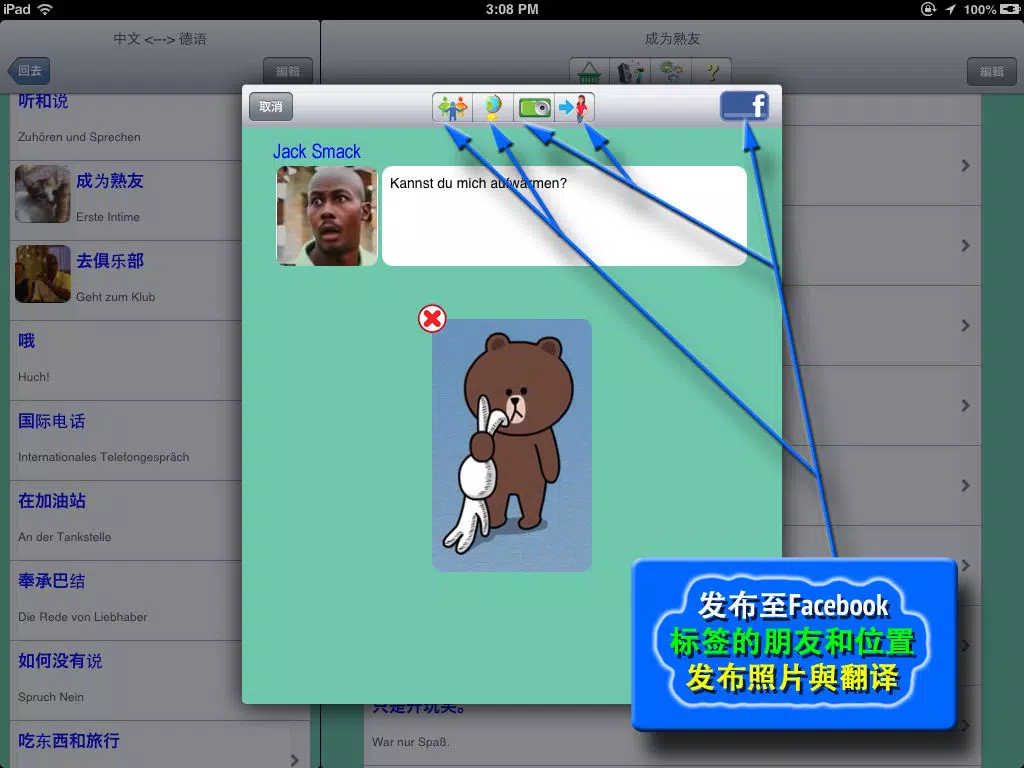Image resolution: width=1024 pixels, height=768 pixels.
Task: Tap the battery indicator in status bar
Action: (1010, 9)
